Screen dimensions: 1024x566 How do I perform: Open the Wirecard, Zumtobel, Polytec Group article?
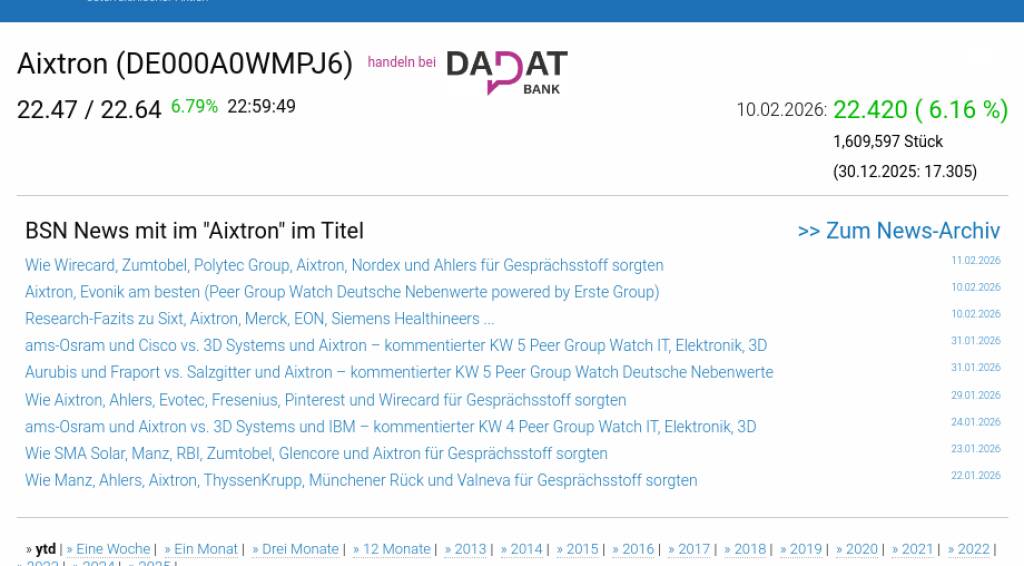344,266
